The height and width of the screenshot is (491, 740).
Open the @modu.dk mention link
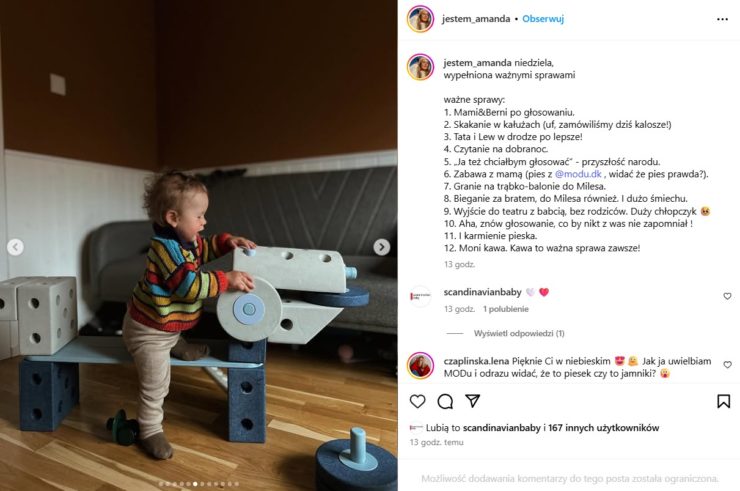[x=578, y=174]
